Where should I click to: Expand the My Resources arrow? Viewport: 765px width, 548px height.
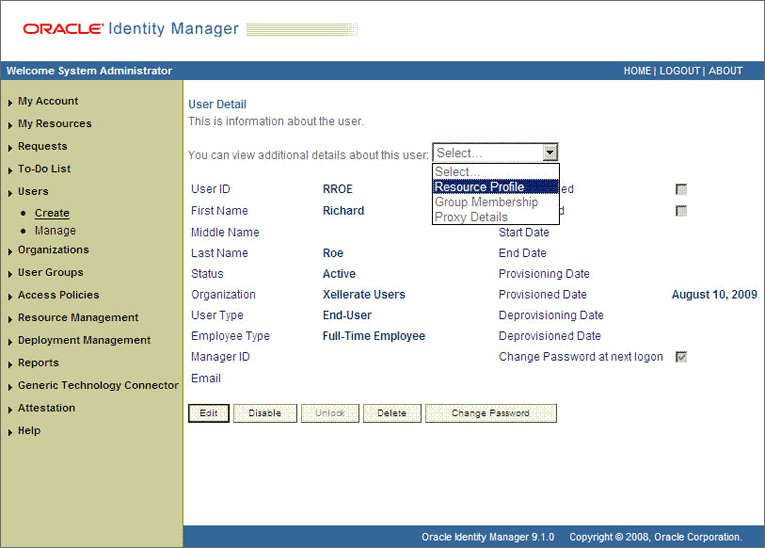[x=10, y=125]
